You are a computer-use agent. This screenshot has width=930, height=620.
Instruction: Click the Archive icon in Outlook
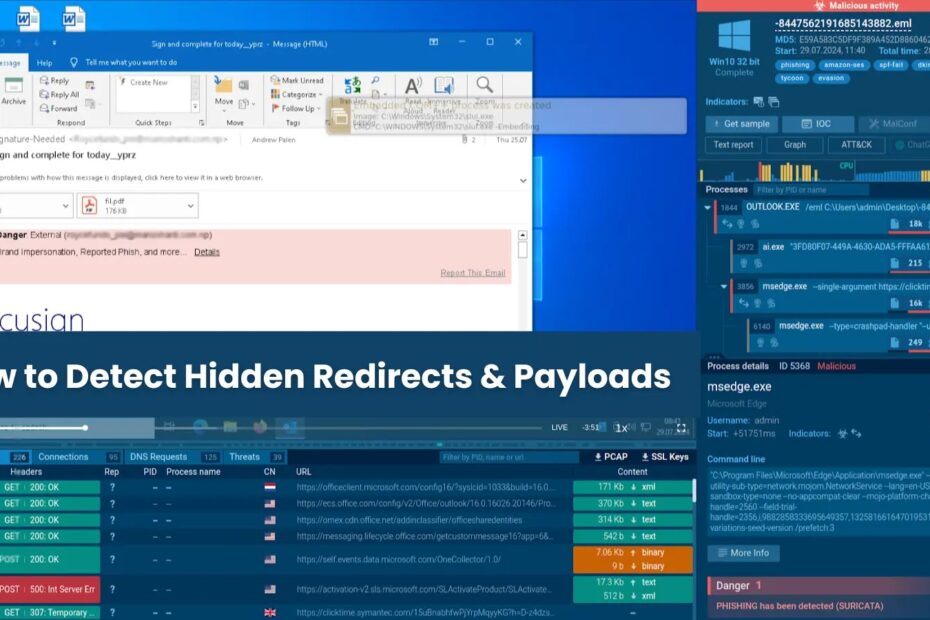[x=14, y=87]
